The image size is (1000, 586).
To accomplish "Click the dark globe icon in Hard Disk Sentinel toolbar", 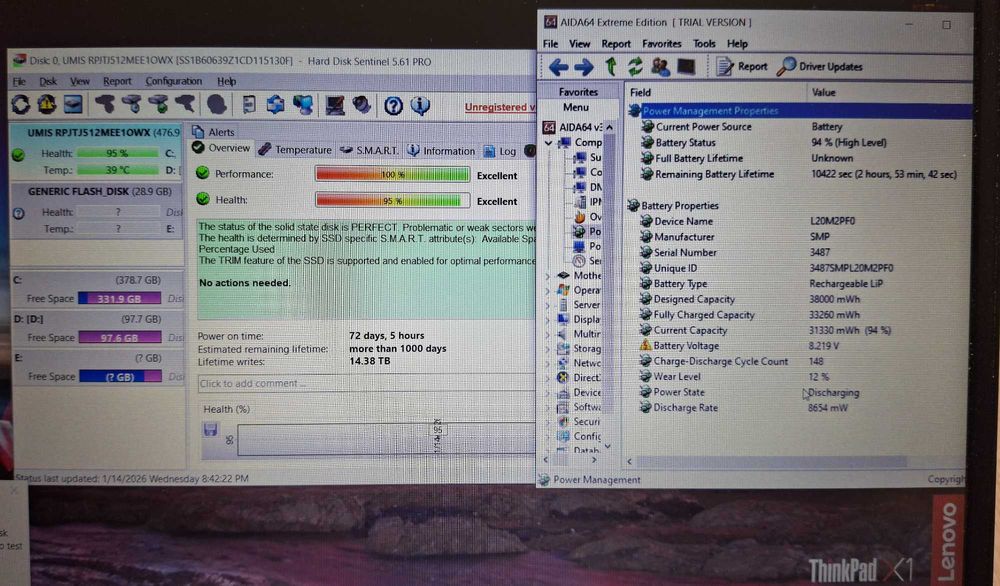I will 217,105.
